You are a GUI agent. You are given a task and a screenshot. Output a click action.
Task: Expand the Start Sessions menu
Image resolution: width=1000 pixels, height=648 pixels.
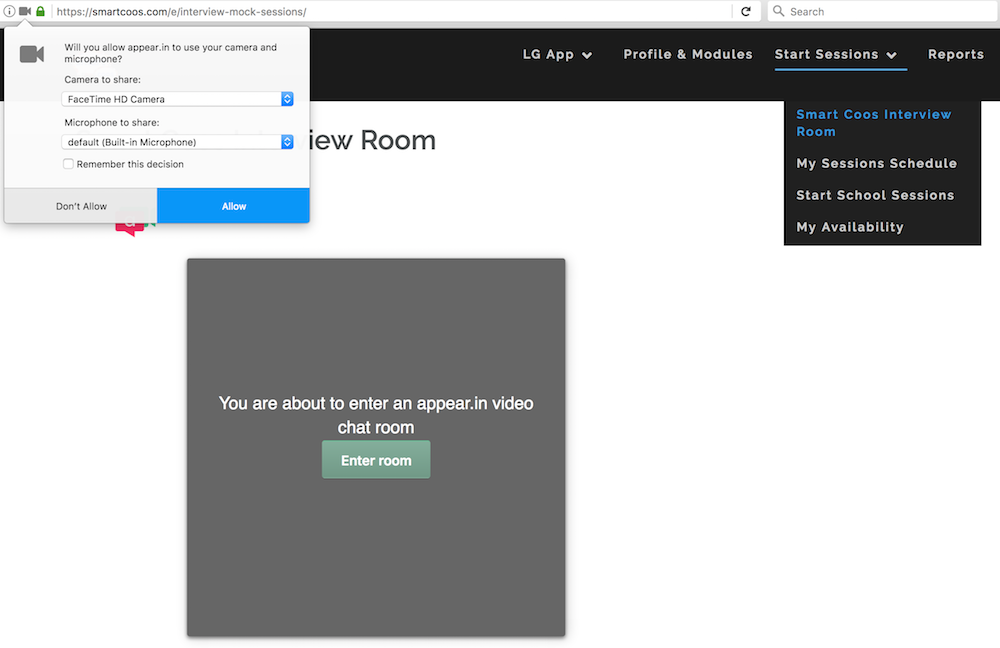836,55
